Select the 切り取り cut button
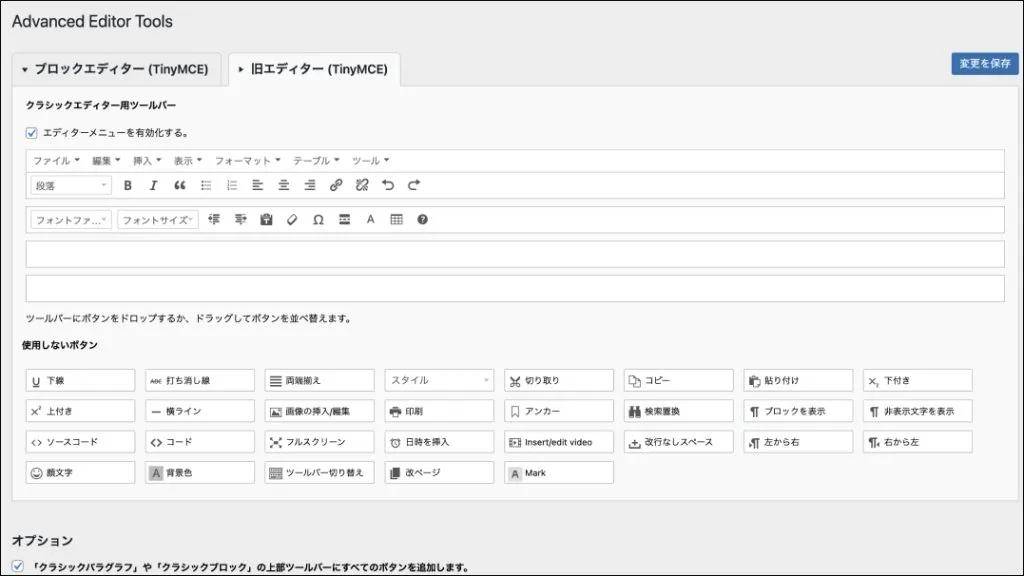This screenshot has width=1024, height=576. point(559,380)
